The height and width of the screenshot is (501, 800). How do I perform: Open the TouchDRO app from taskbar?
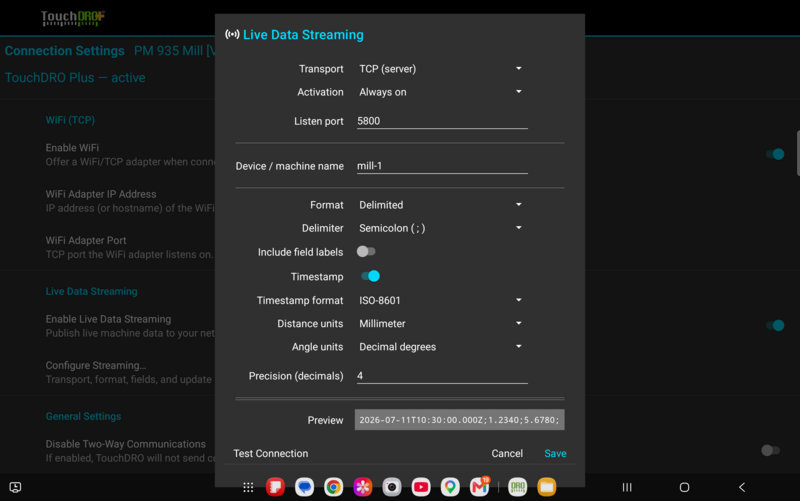(517, 487)
